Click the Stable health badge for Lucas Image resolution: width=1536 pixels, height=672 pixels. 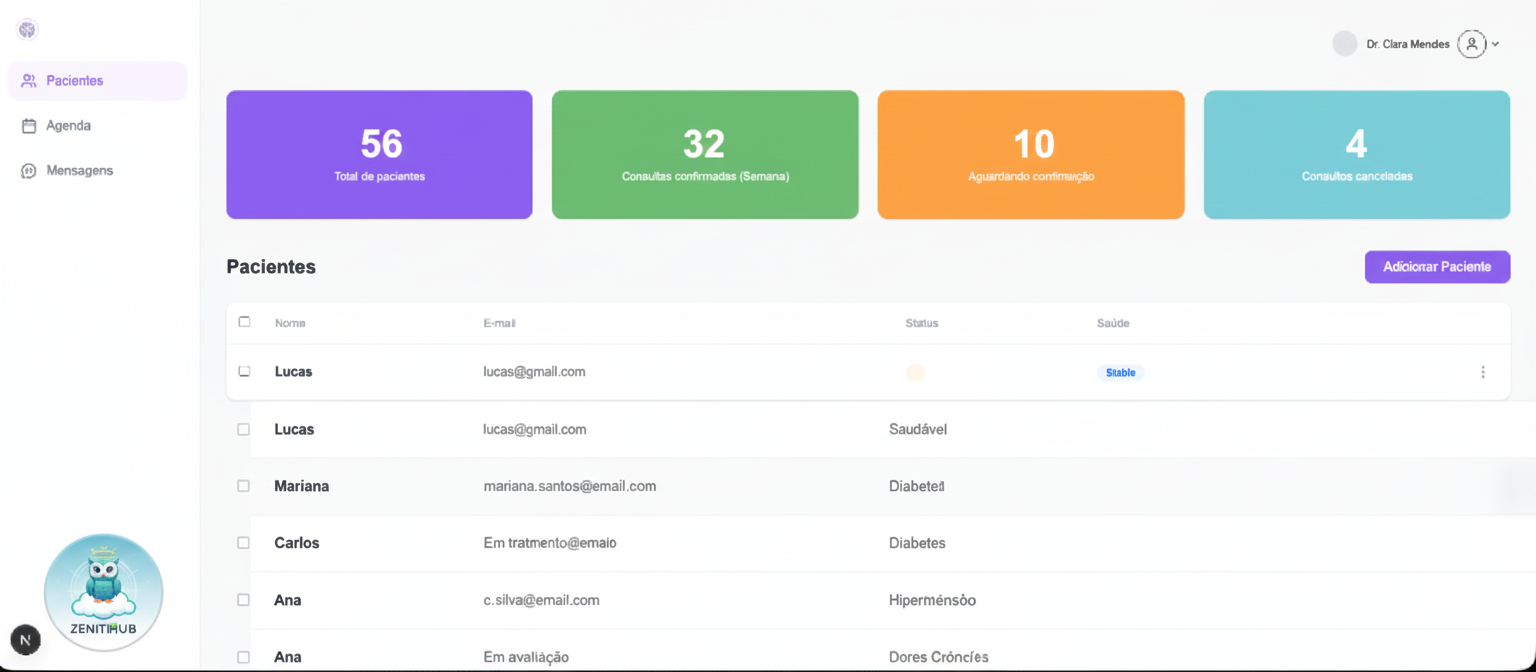click(x=1120, y=371)
